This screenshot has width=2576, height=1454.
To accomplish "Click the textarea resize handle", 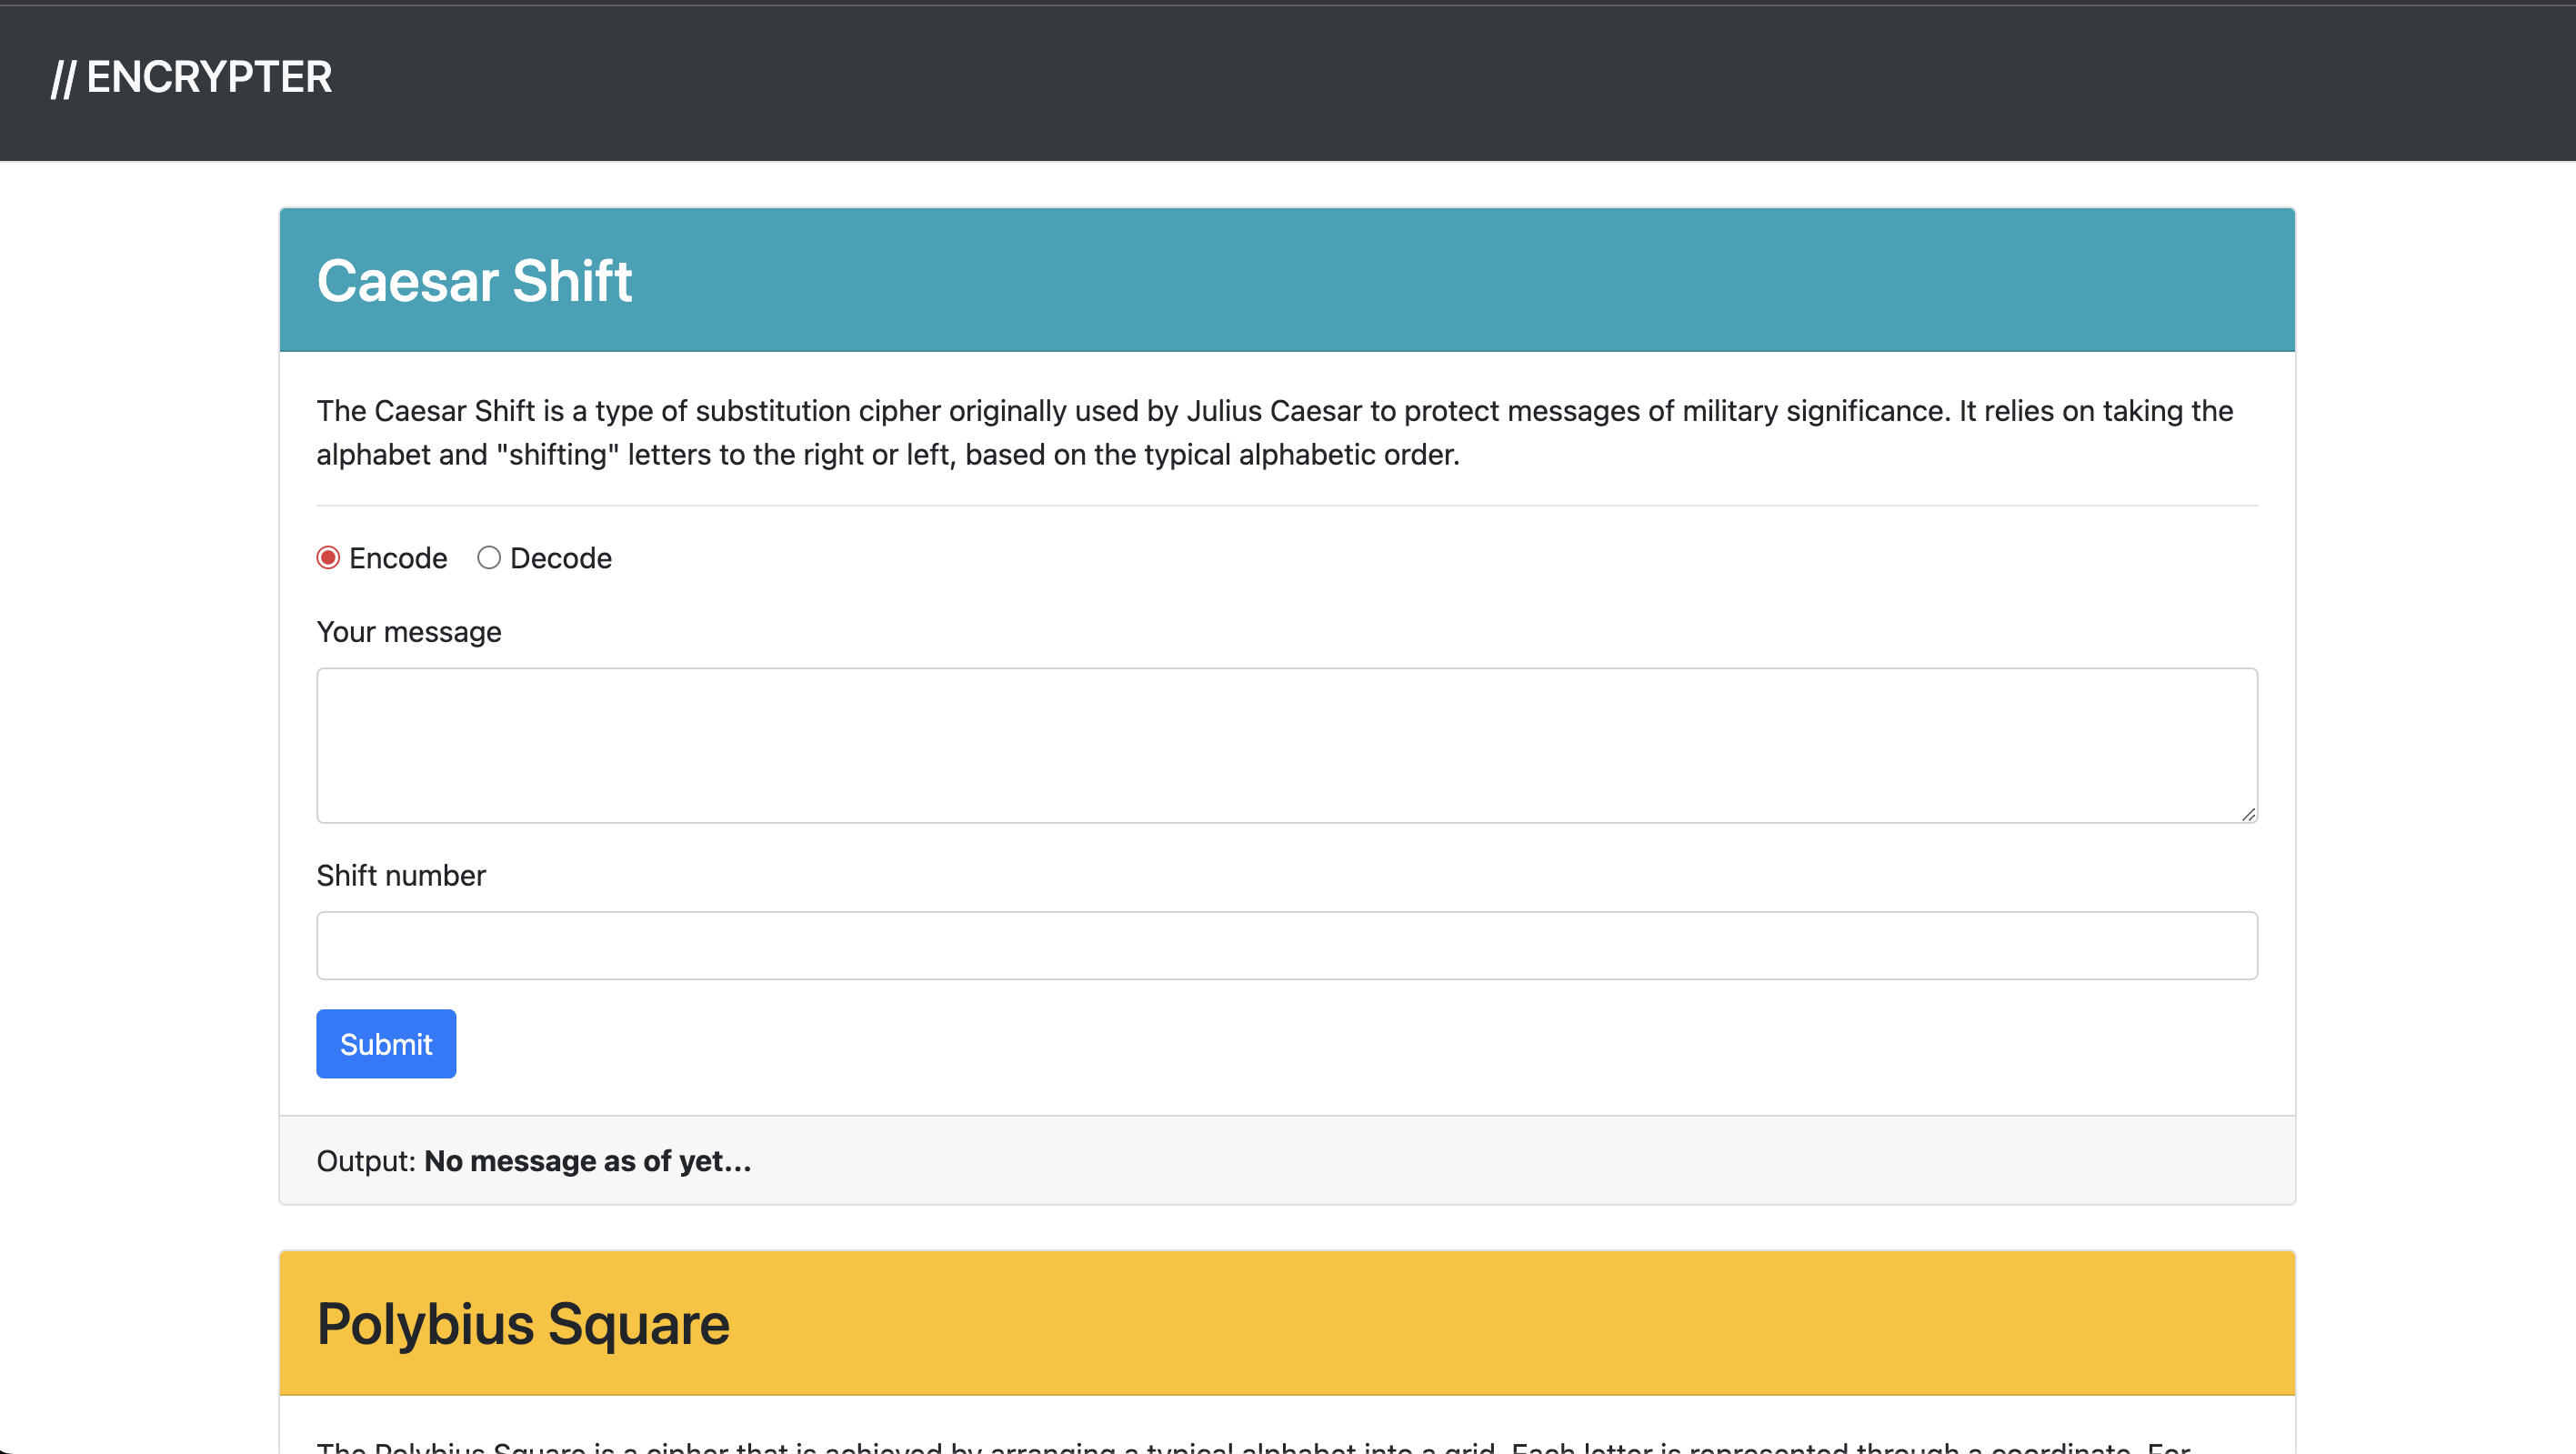I will click(x=2248, y=812).
